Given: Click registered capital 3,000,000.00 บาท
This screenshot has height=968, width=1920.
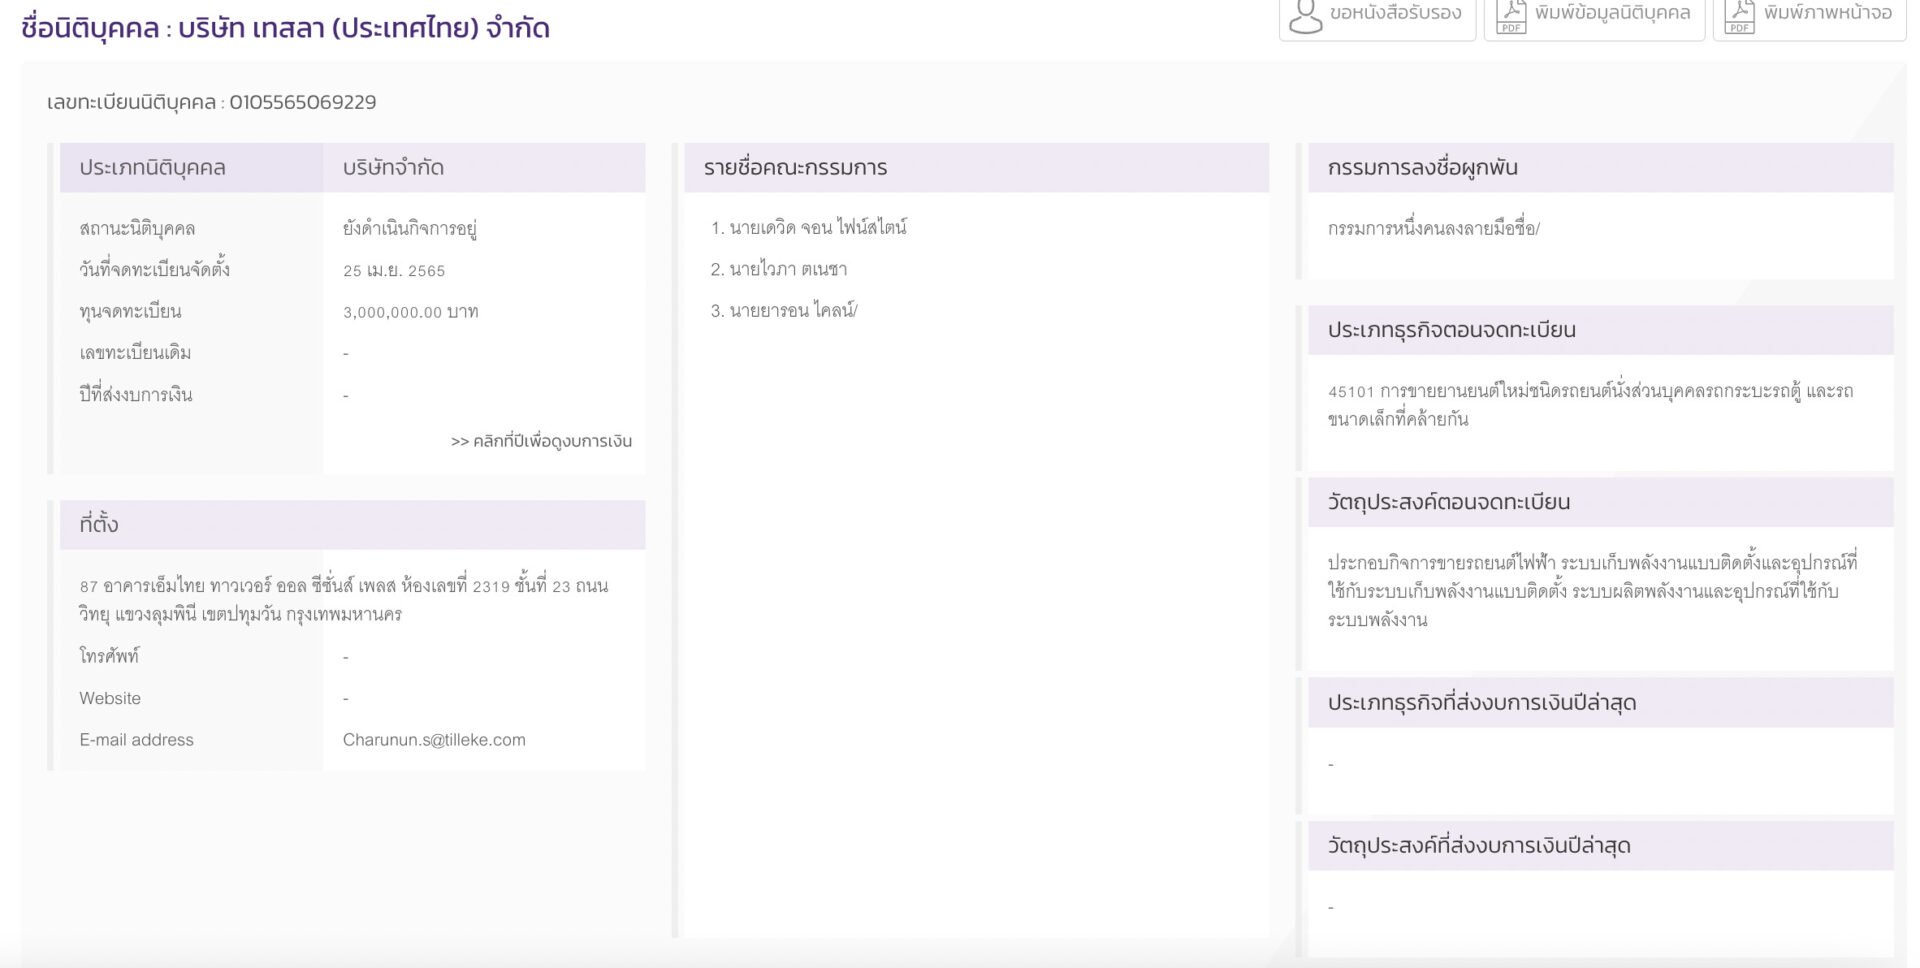Looking at the screenshot, I should tap(410, 312).
